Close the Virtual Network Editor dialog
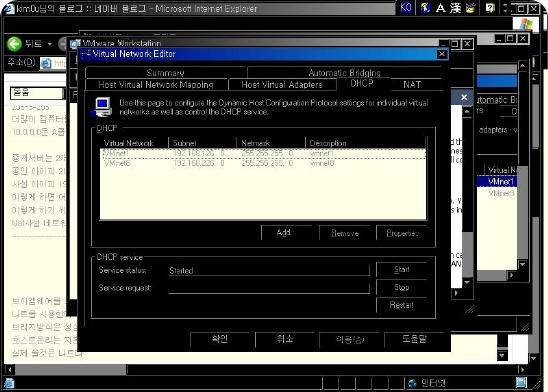 point(442,54)
